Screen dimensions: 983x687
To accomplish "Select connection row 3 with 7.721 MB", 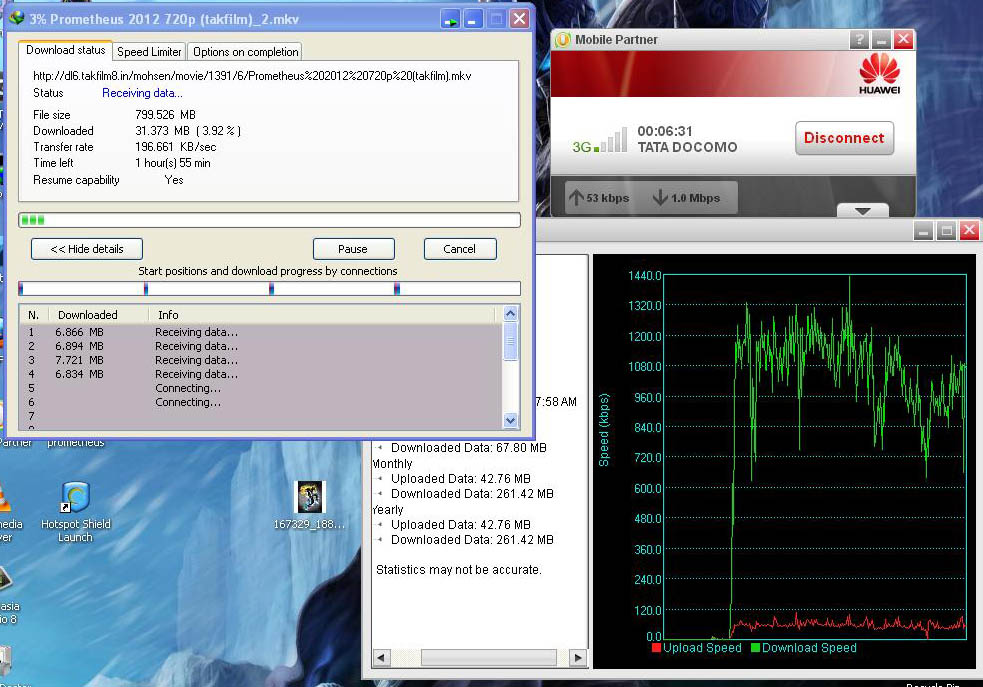I will (x=261, y=360).
